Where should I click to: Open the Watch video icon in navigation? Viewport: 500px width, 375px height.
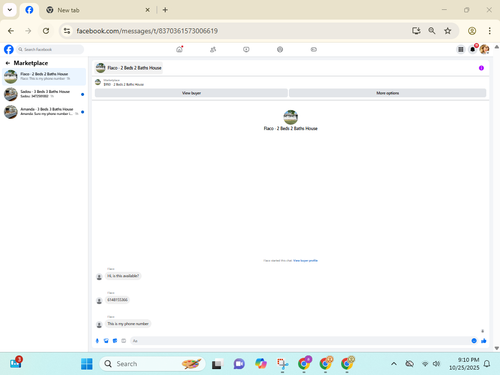coord(246,49)
